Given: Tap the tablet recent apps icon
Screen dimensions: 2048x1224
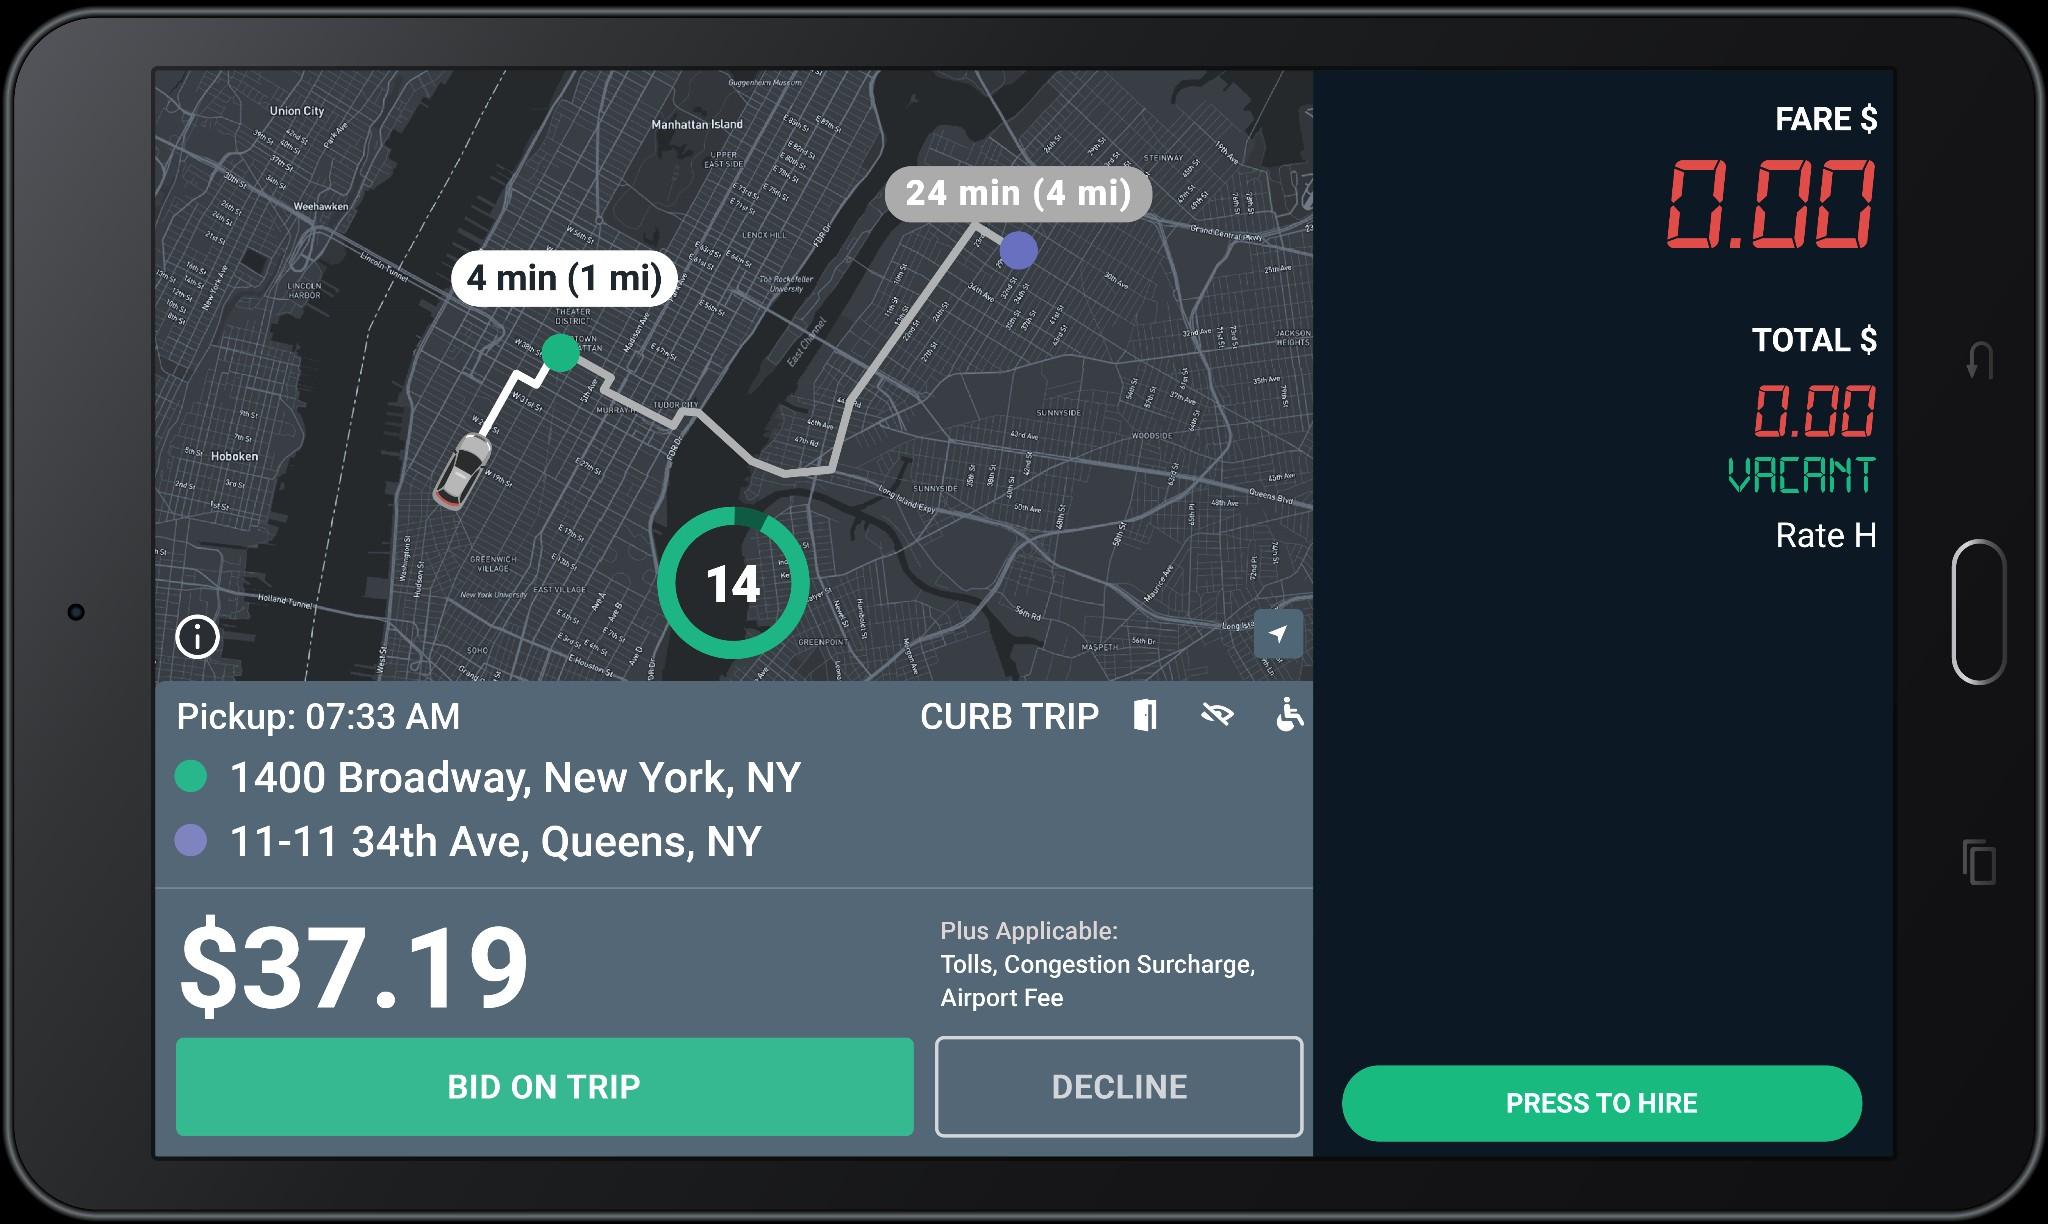Looking at the screenshot, I should point(1980,862).
